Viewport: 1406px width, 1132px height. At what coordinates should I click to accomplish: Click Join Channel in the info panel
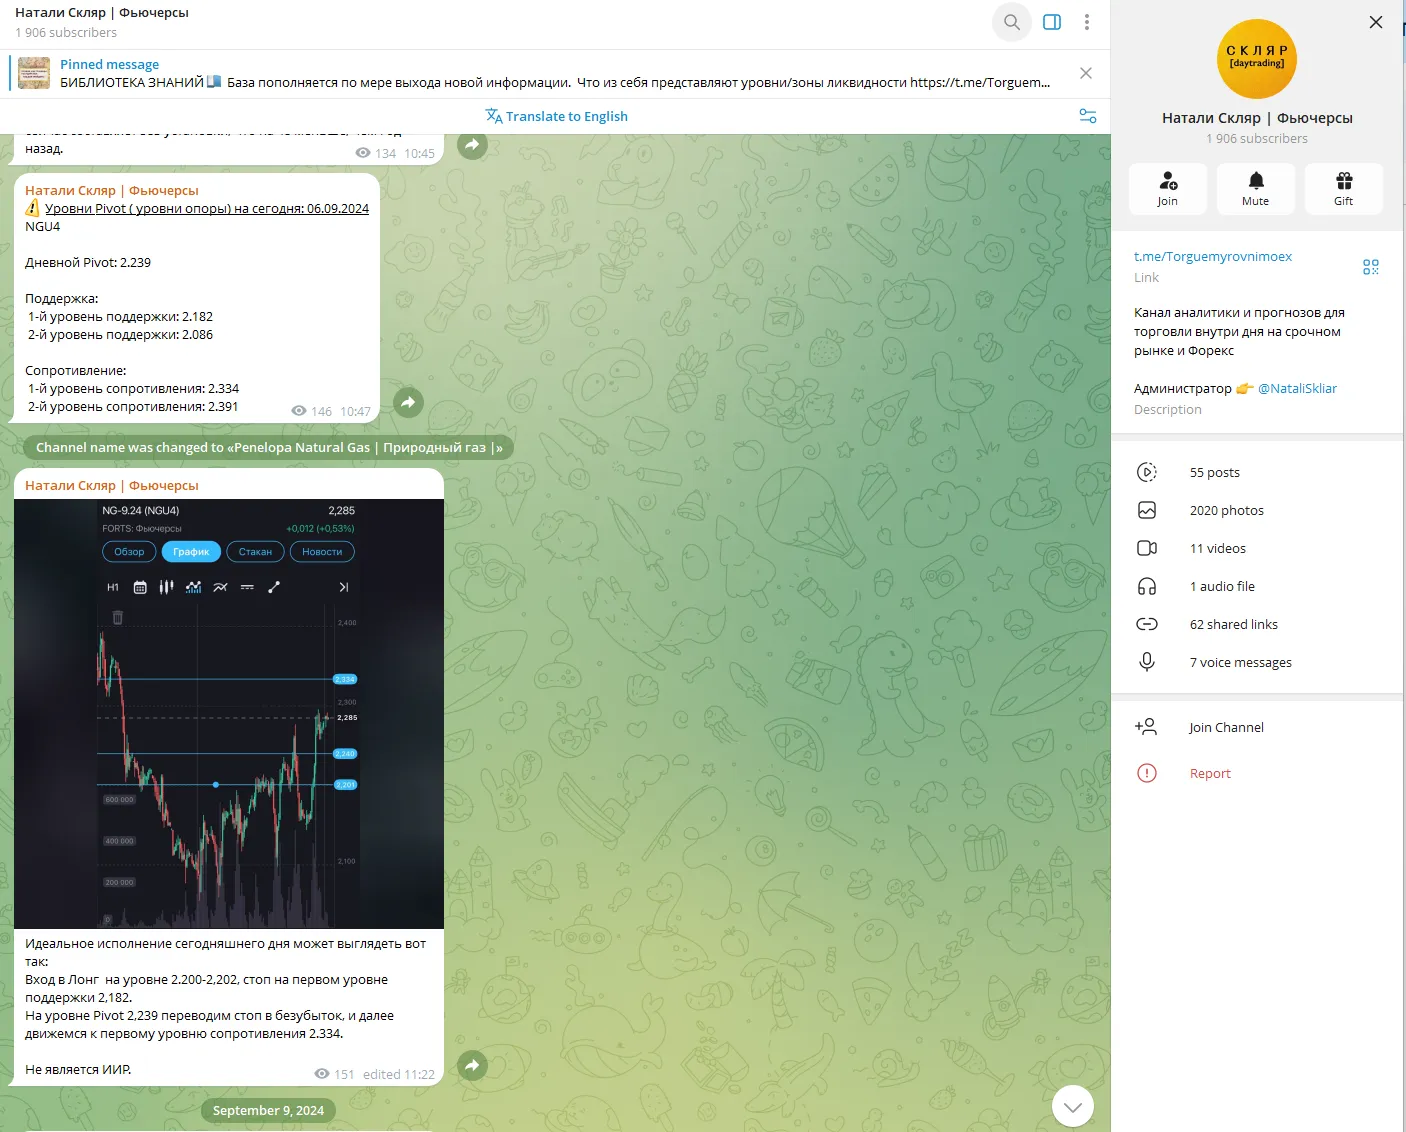(1258, 727)
